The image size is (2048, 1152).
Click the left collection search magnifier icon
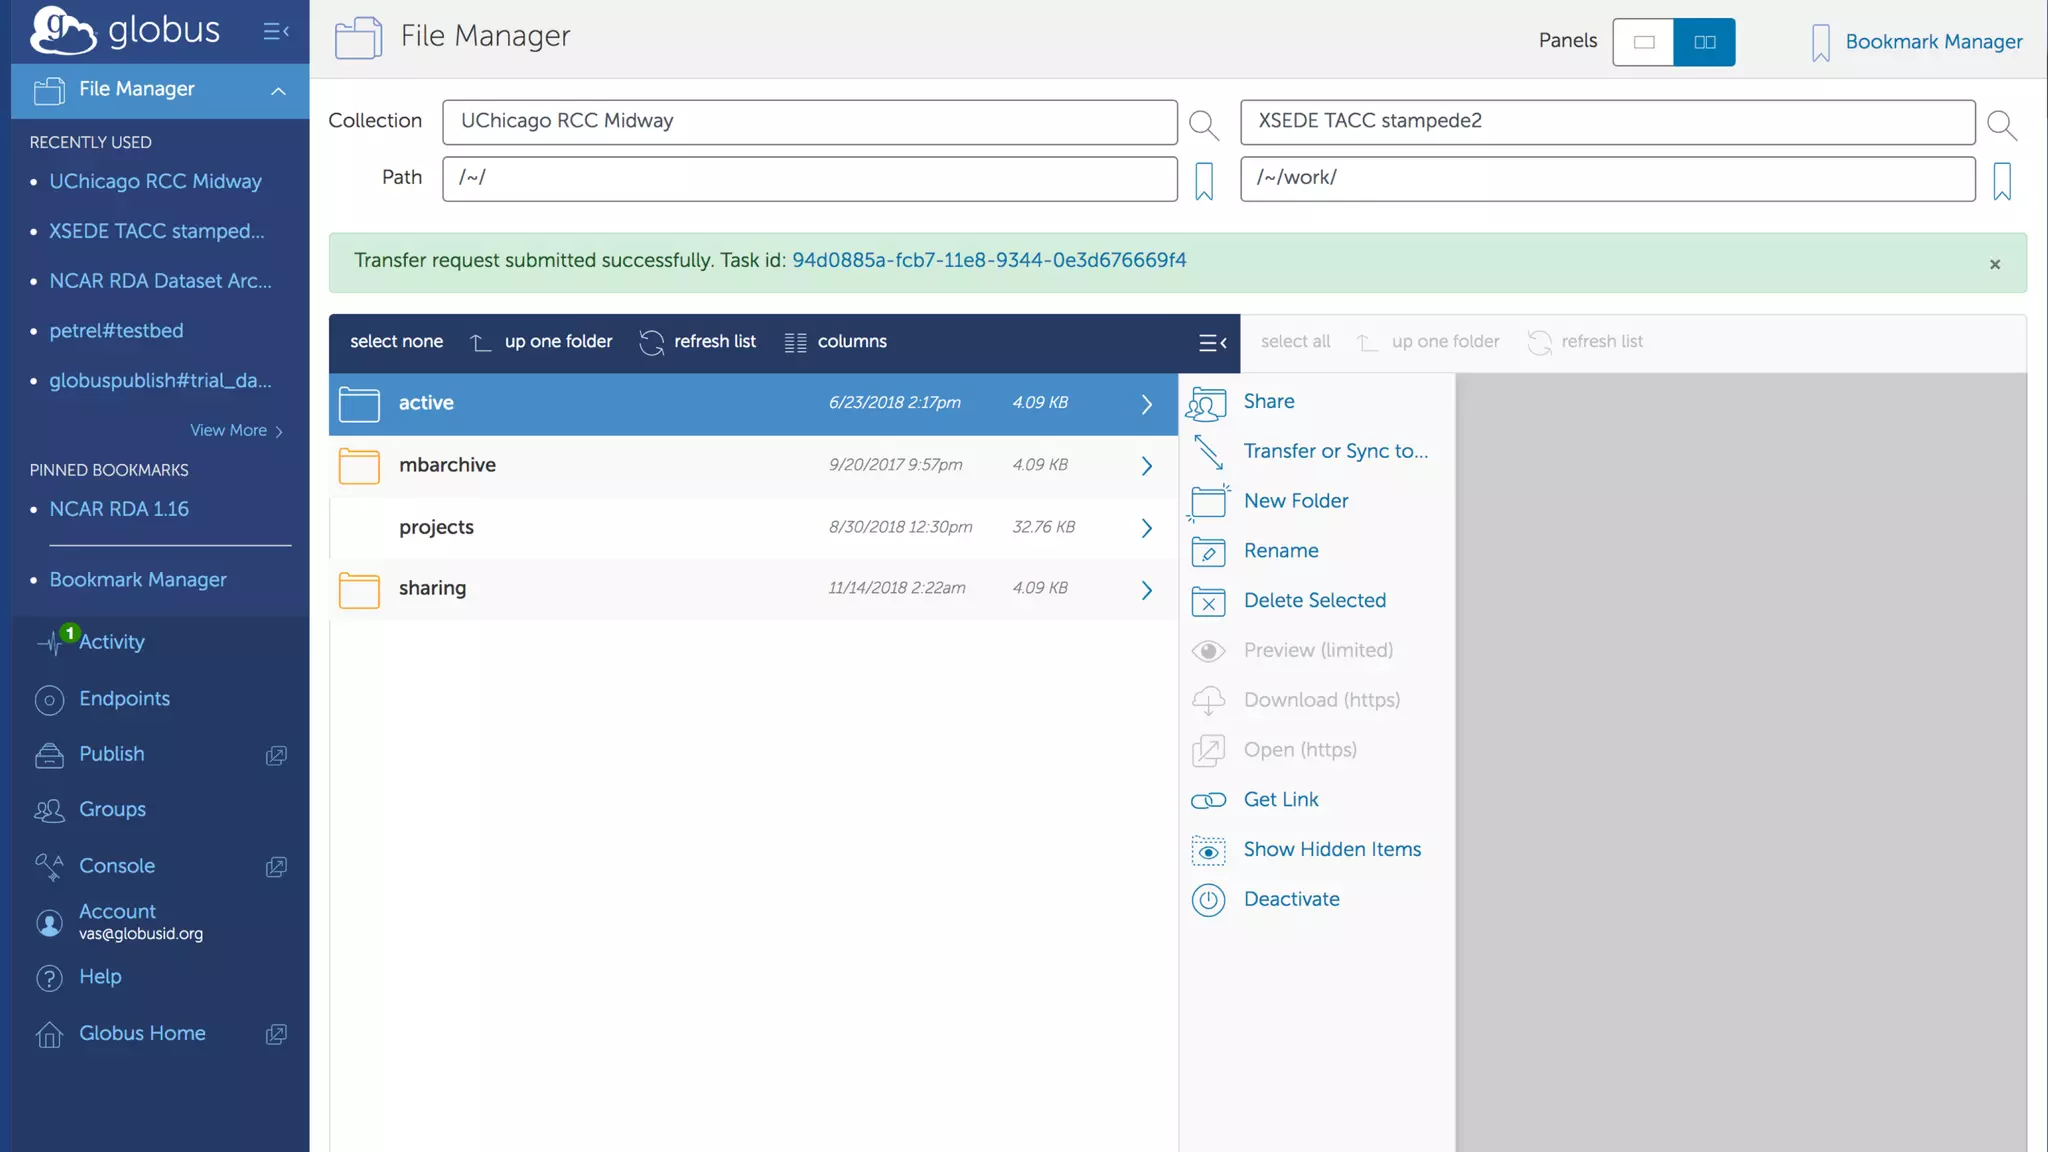pyautogui.click(x=1203, y=124)
